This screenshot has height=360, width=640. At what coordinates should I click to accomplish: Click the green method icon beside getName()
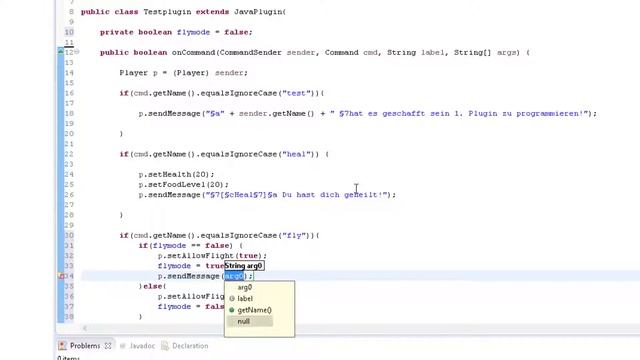[232, 310]
